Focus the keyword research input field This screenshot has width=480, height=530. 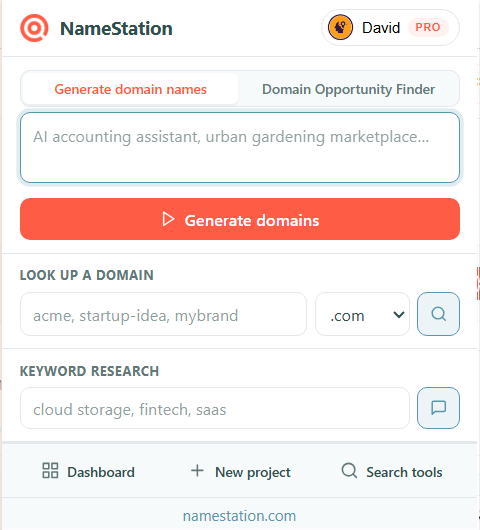[x=215, y=408]
